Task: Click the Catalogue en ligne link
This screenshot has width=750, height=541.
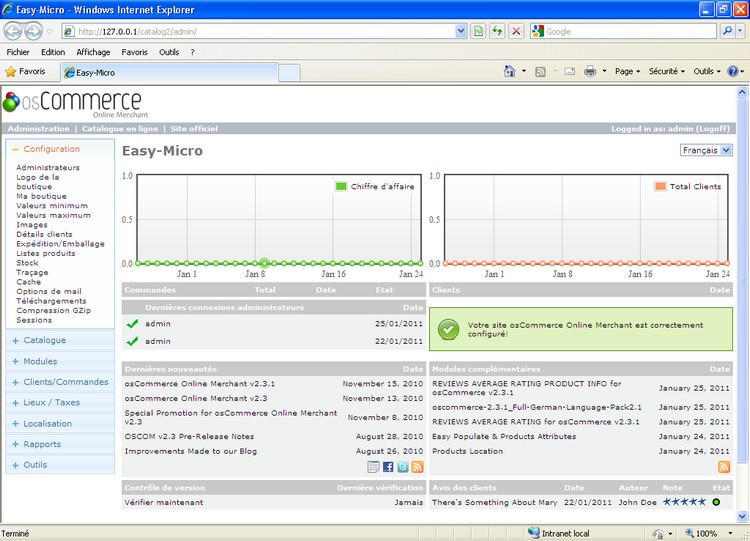Action: pyautogui.click(x=120, y=129)
